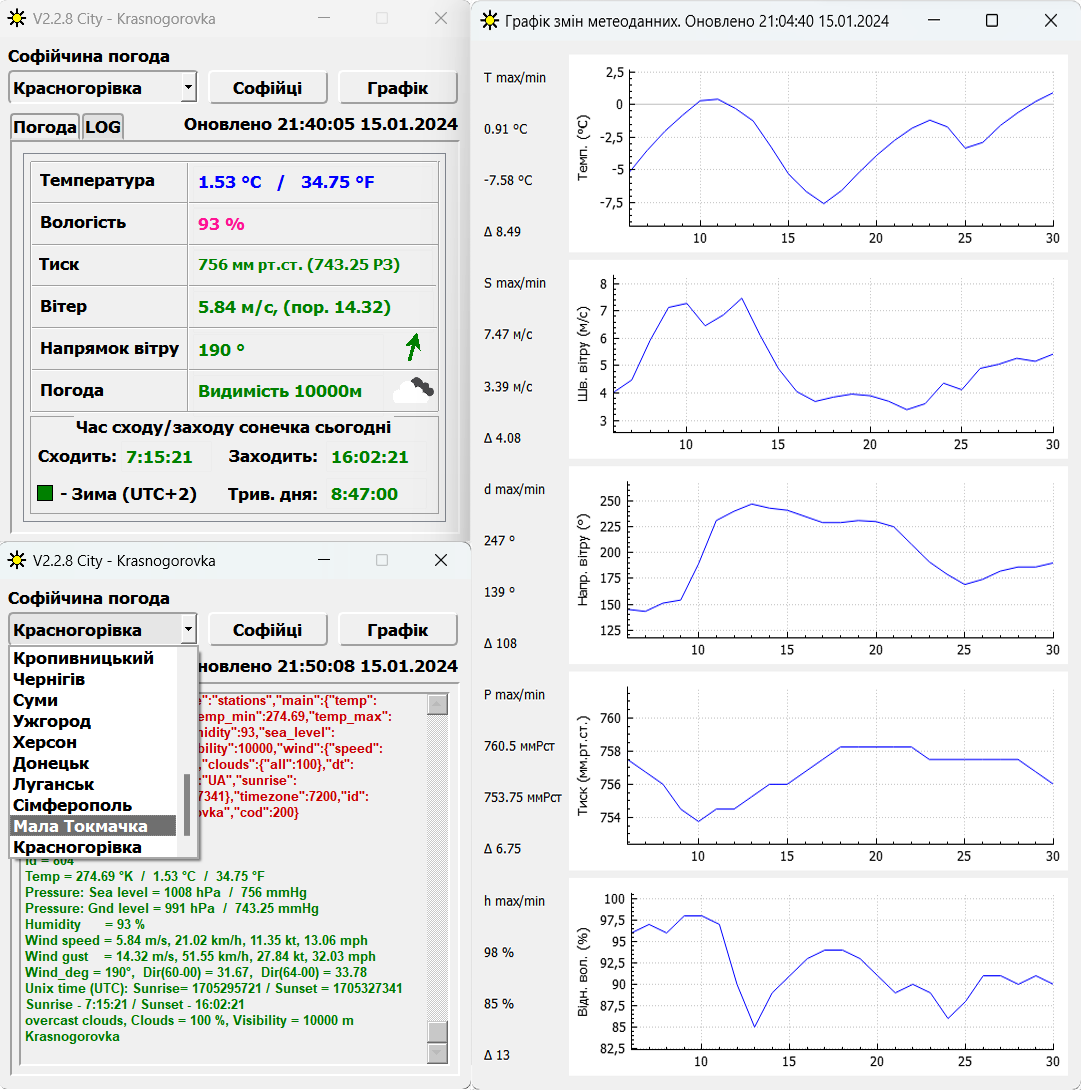Switch to the Погода tab
The width and height of the screenshot is (1081, 1090).
(44, 127)
